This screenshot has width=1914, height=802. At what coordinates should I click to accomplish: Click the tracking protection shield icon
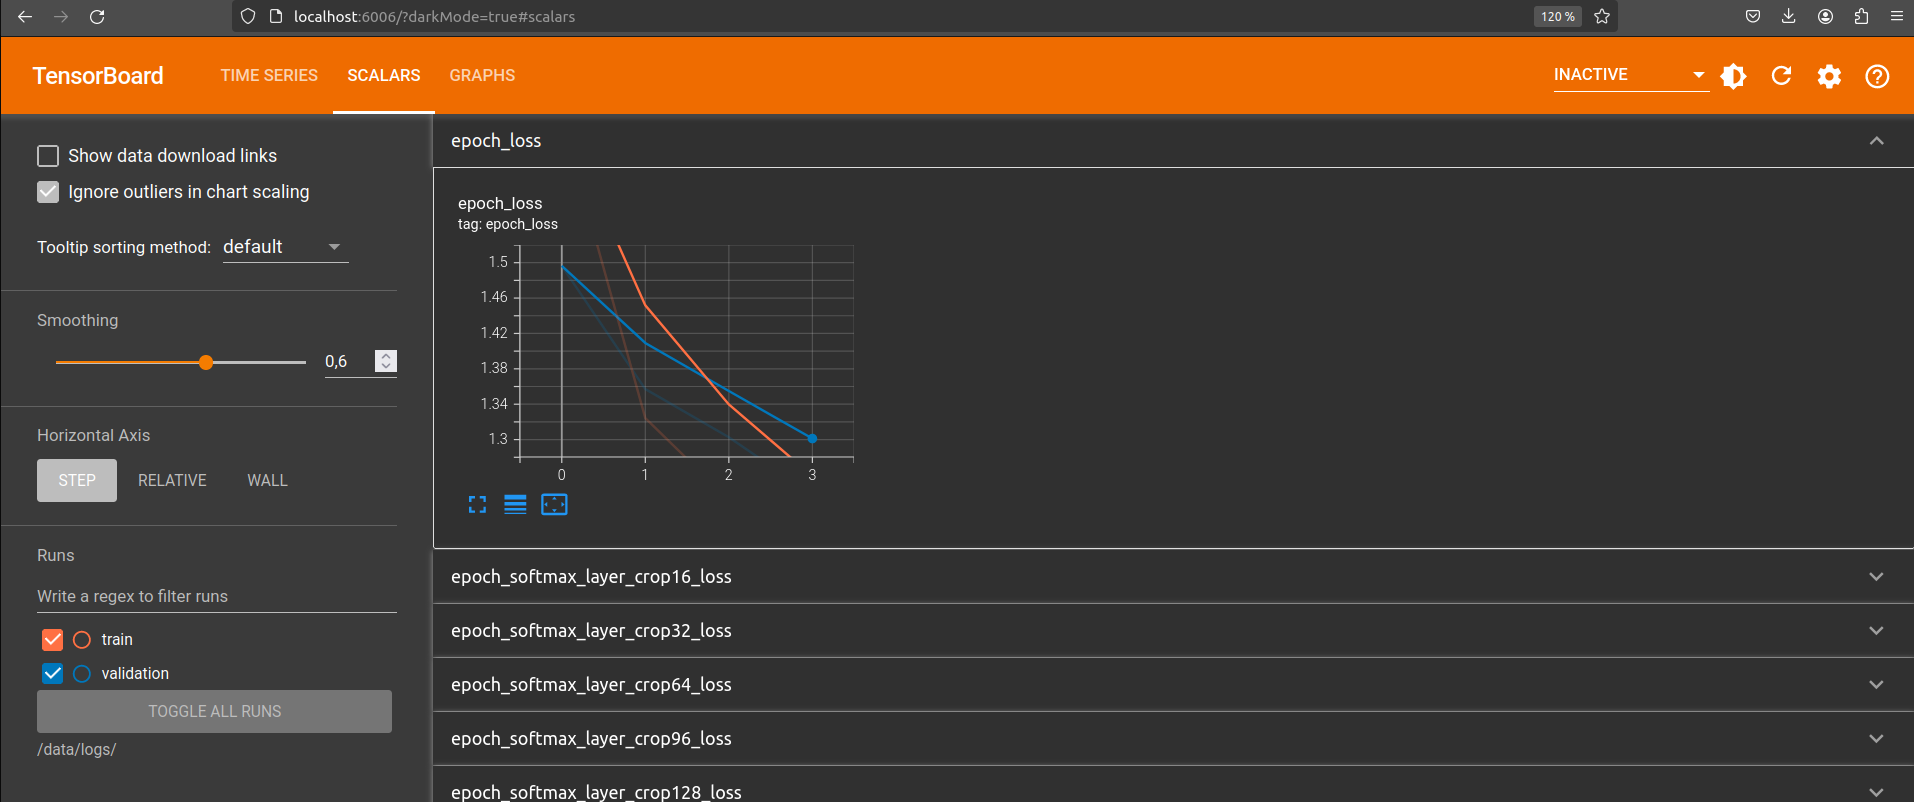[249, 16]
